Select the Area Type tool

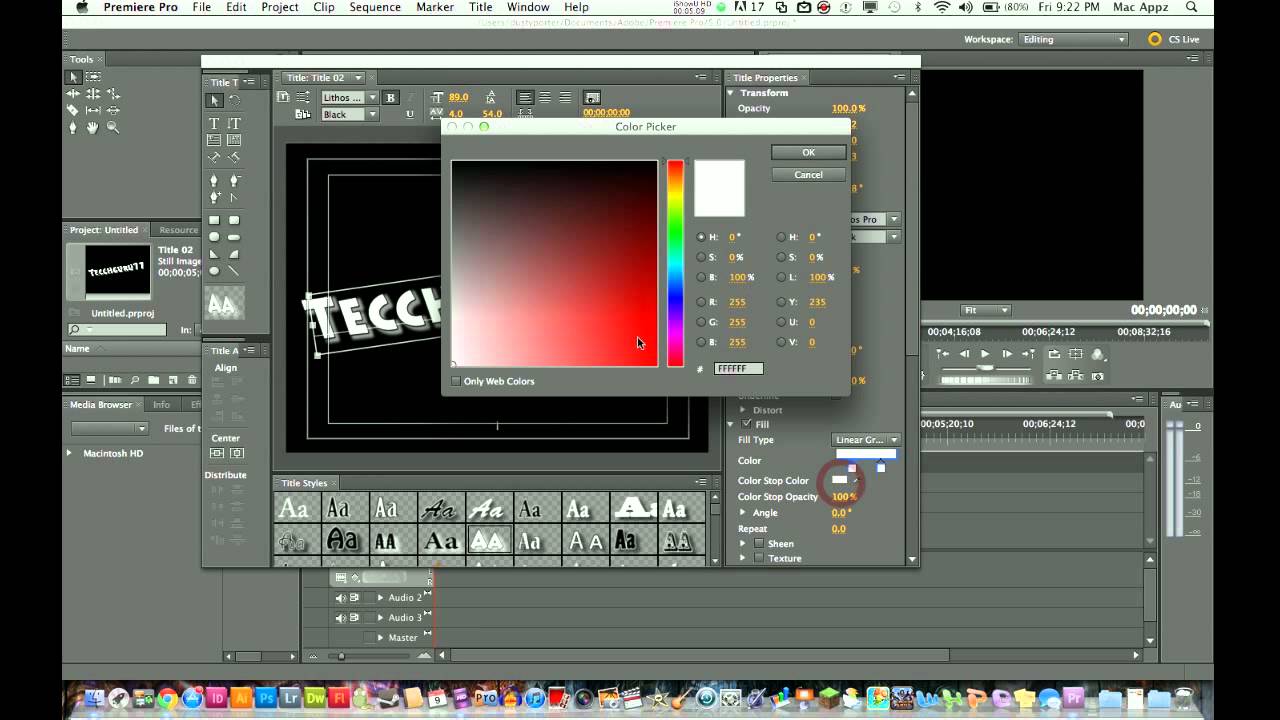[214, 140]
